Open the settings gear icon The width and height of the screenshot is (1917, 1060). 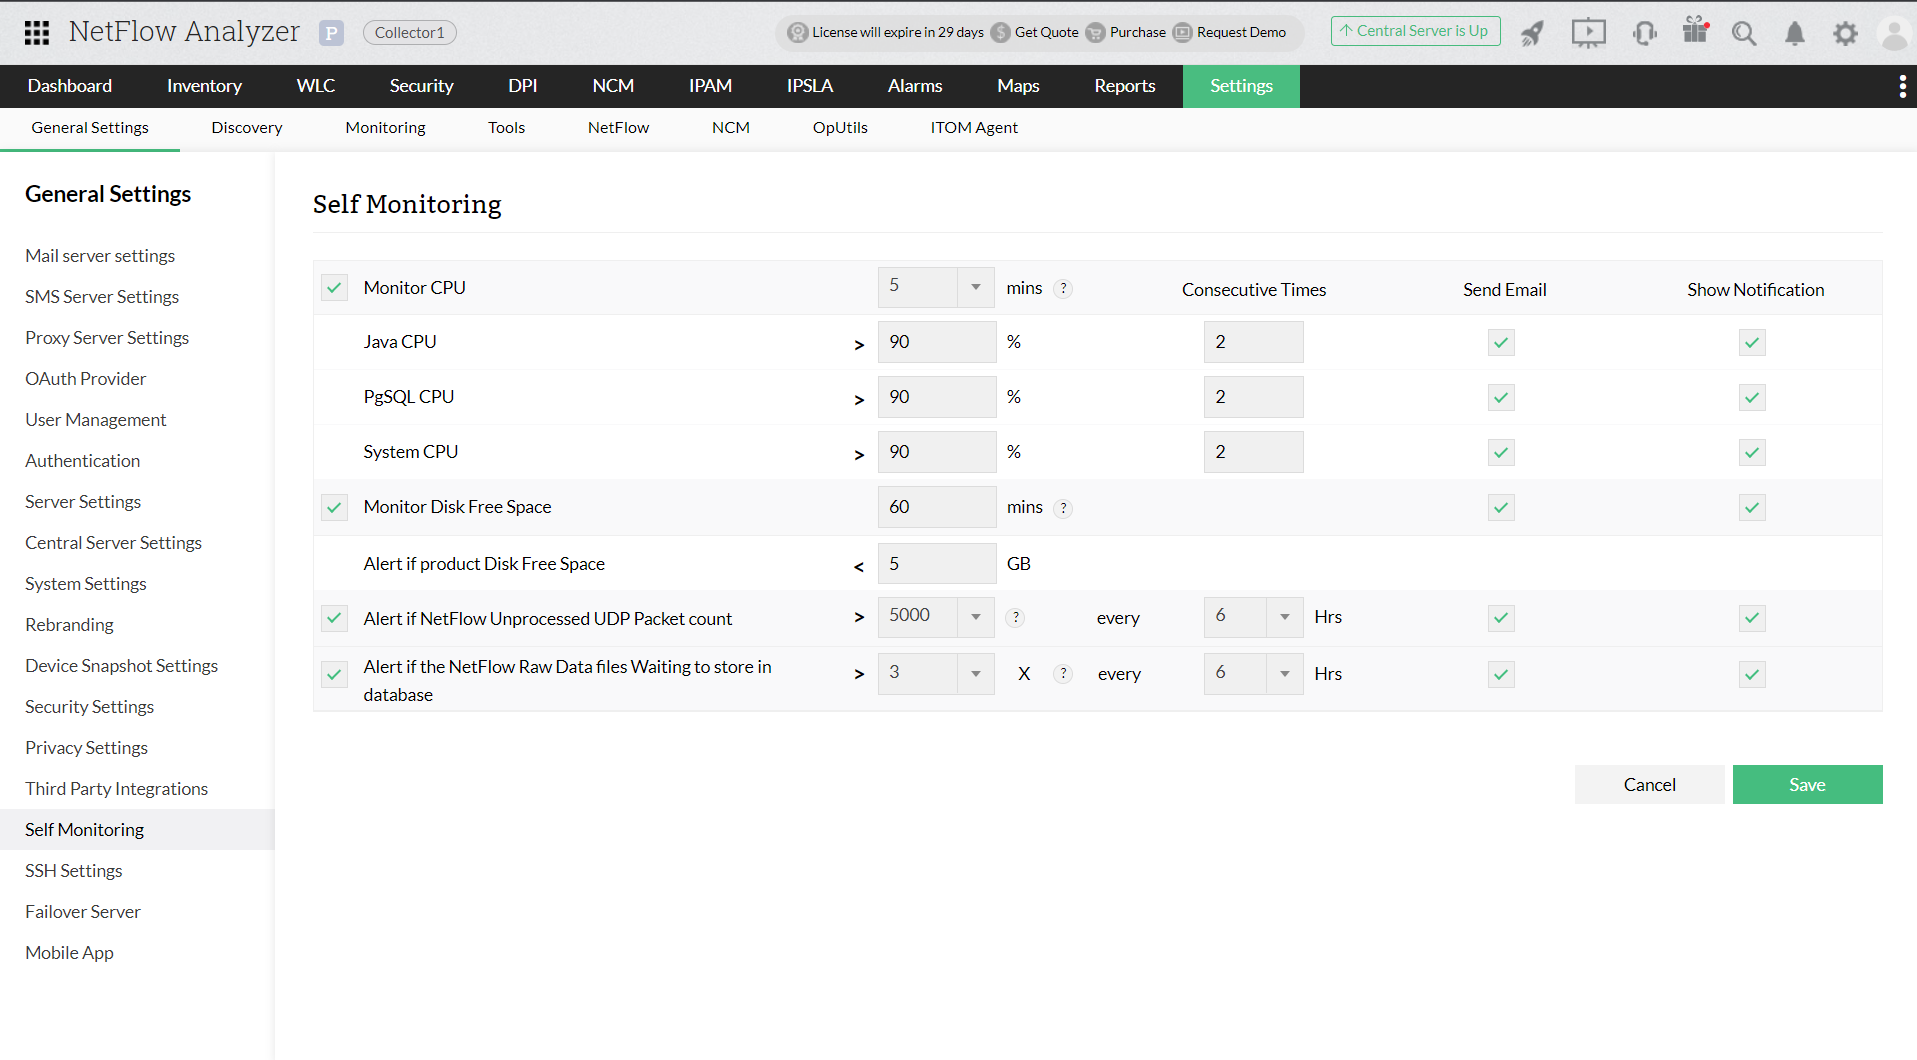pos(1845,32)
